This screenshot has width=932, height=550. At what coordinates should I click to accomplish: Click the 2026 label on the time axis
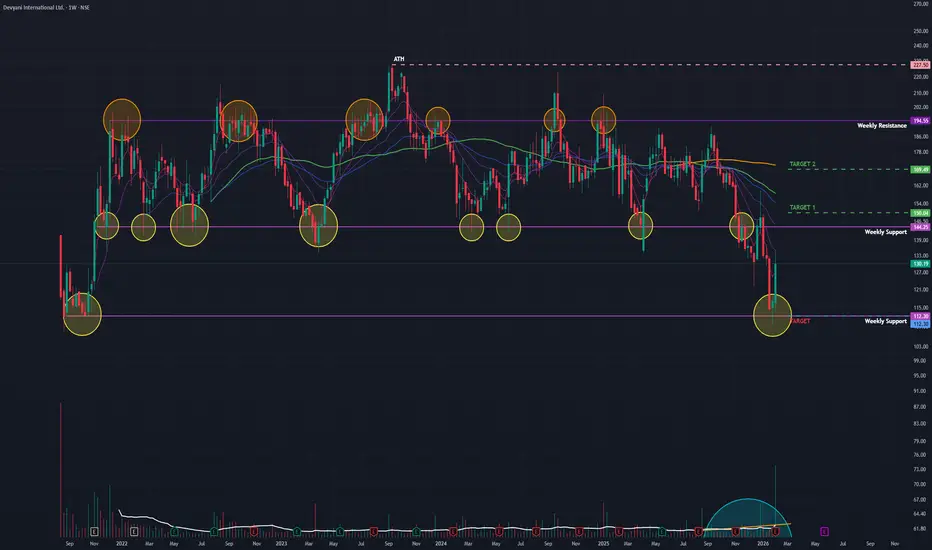pyautogui.click(x=763, y=543)
